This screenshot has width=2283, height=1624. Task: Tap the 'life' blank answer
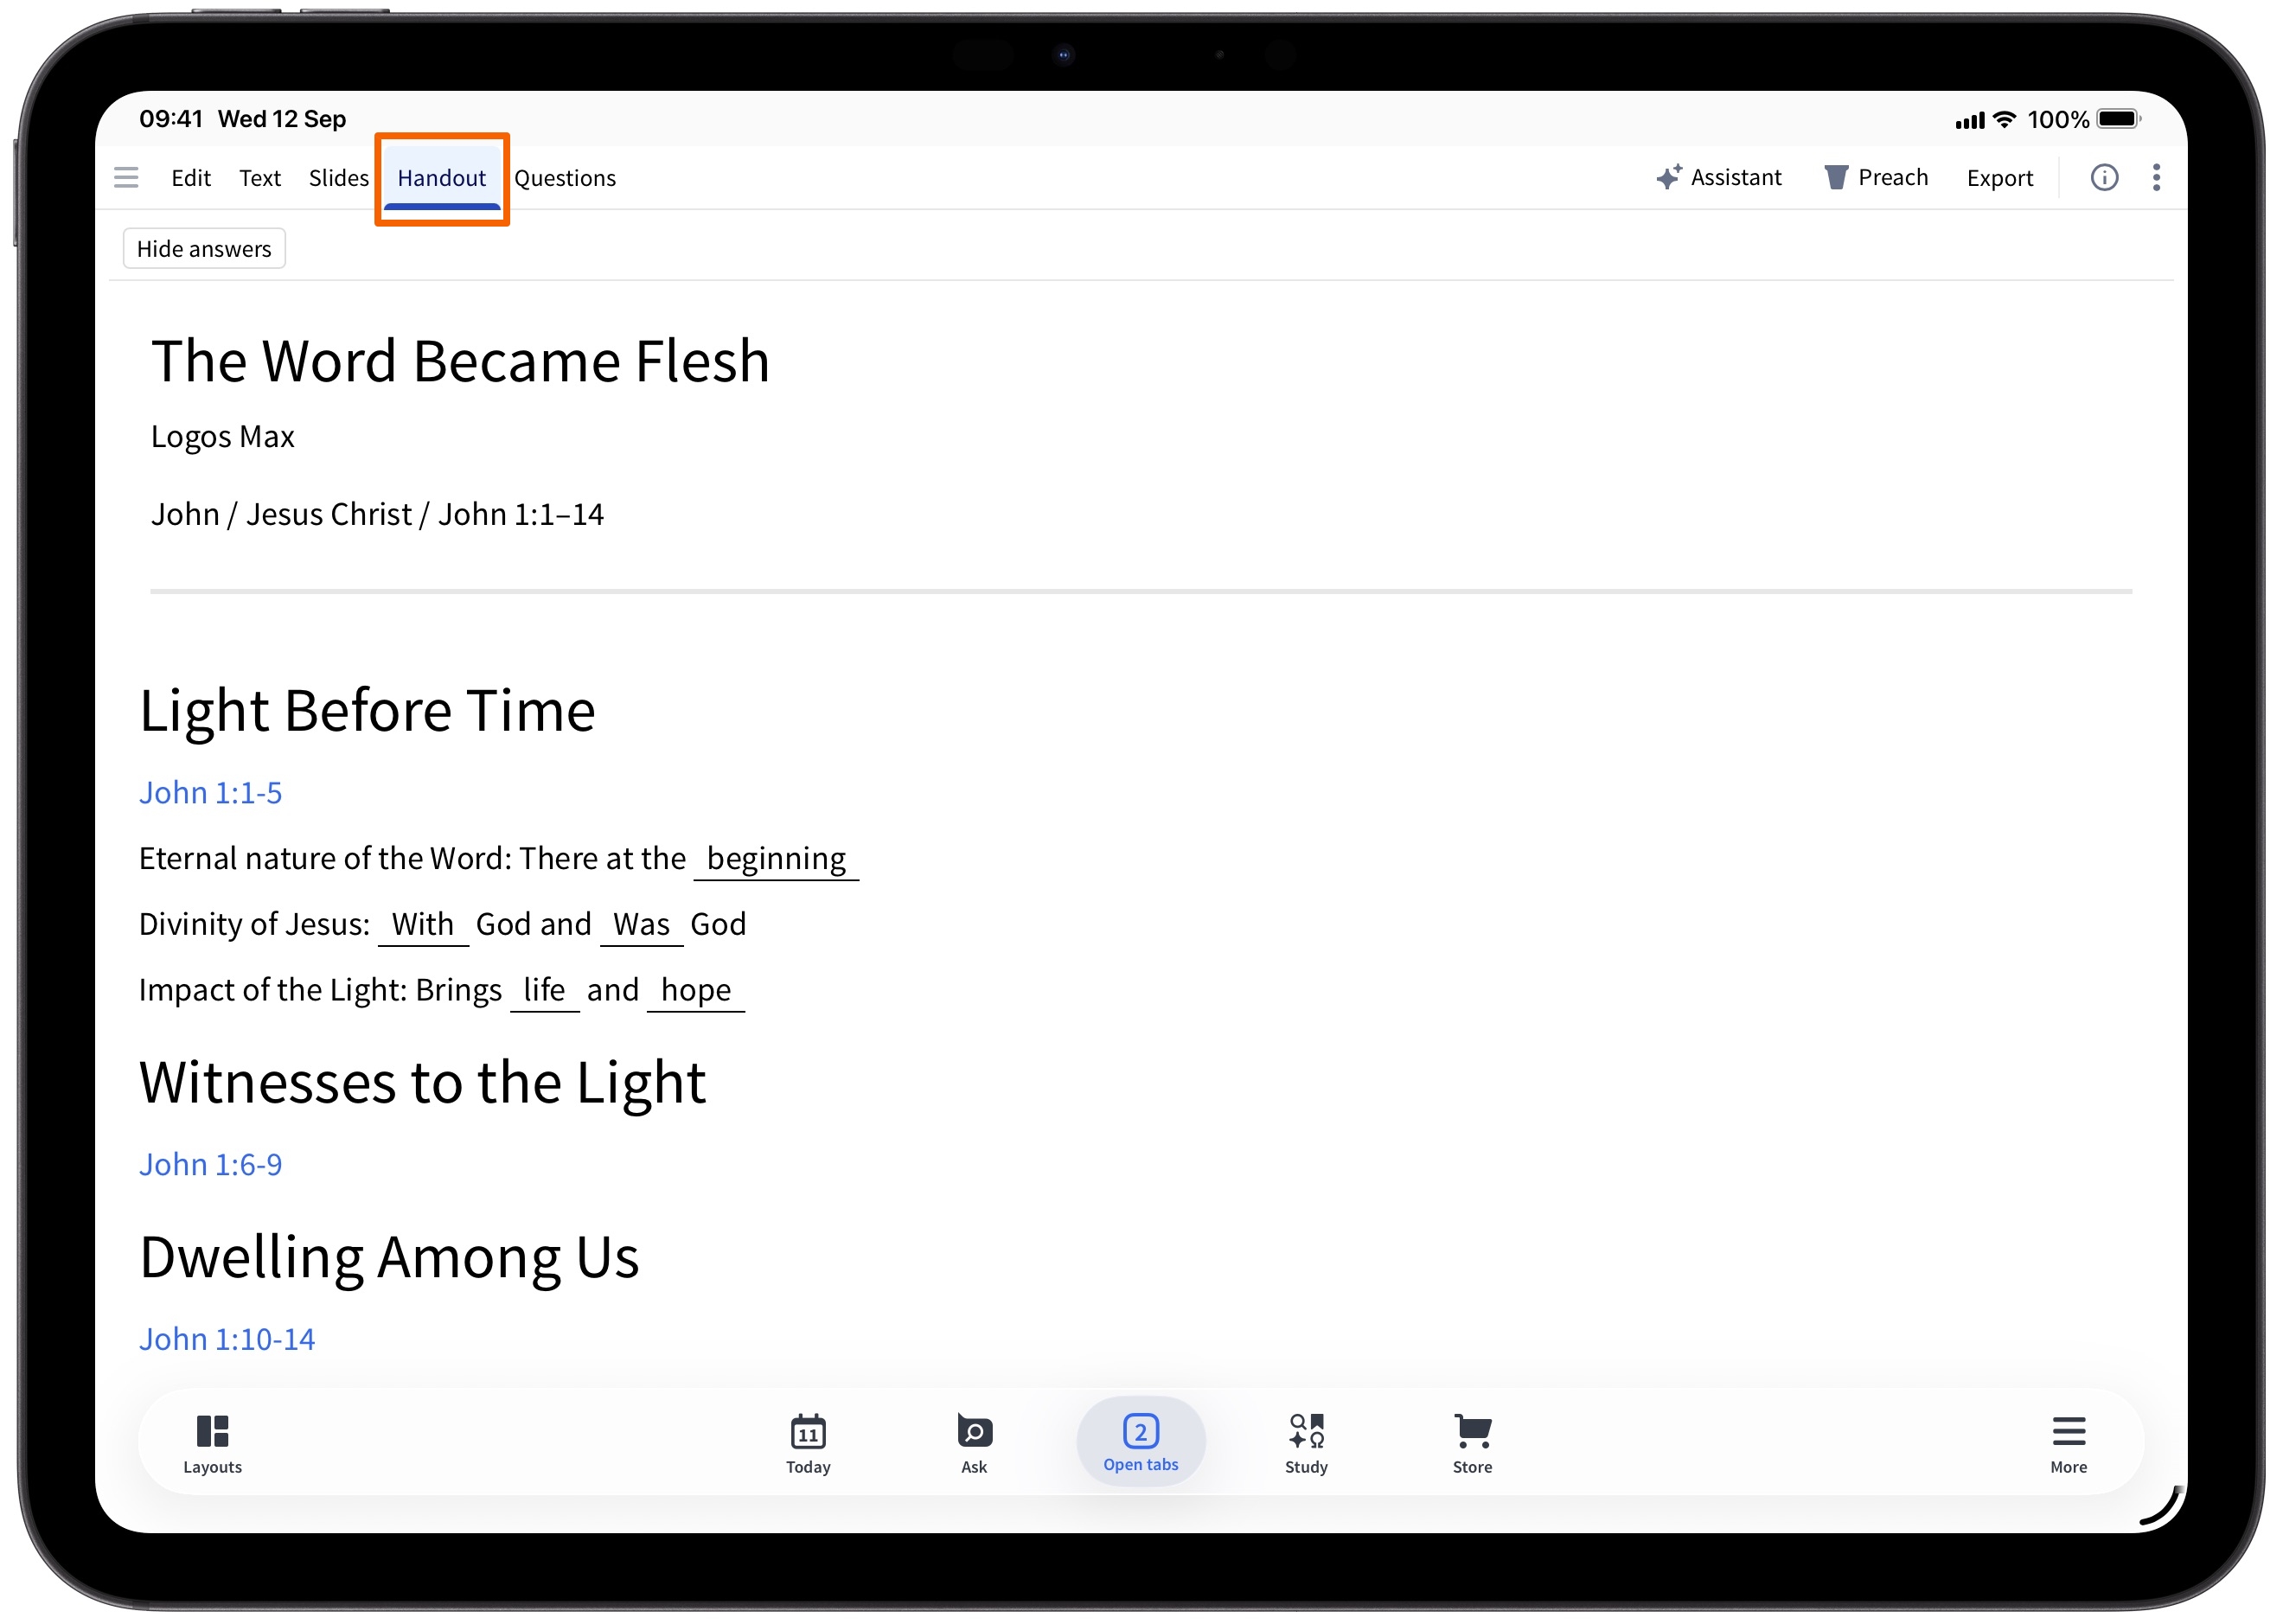tap(544, 991)
